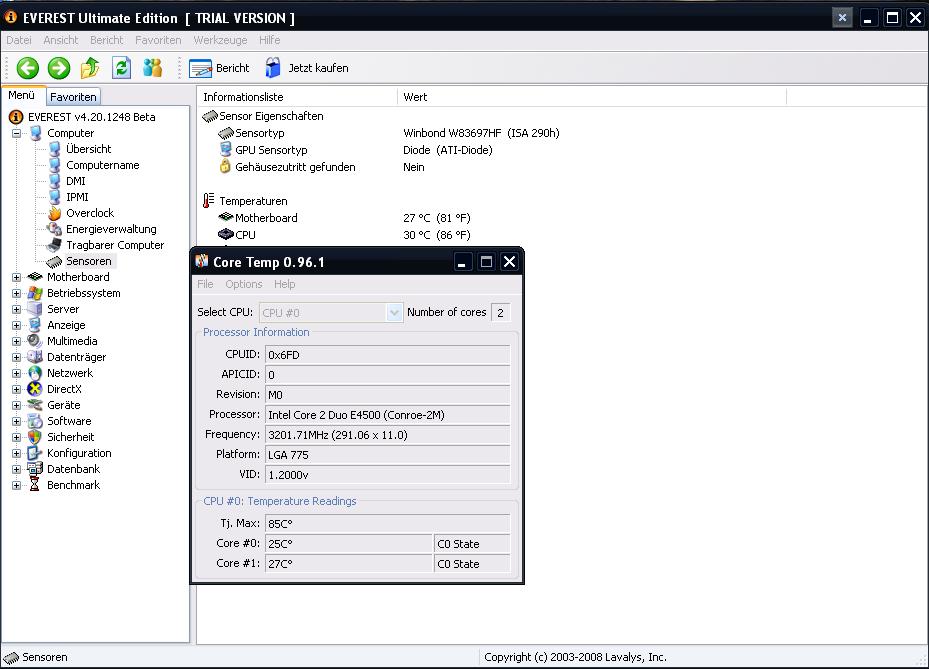Go forward with the green right arrow
Viewport: 929px width, 669px height.
59,68
